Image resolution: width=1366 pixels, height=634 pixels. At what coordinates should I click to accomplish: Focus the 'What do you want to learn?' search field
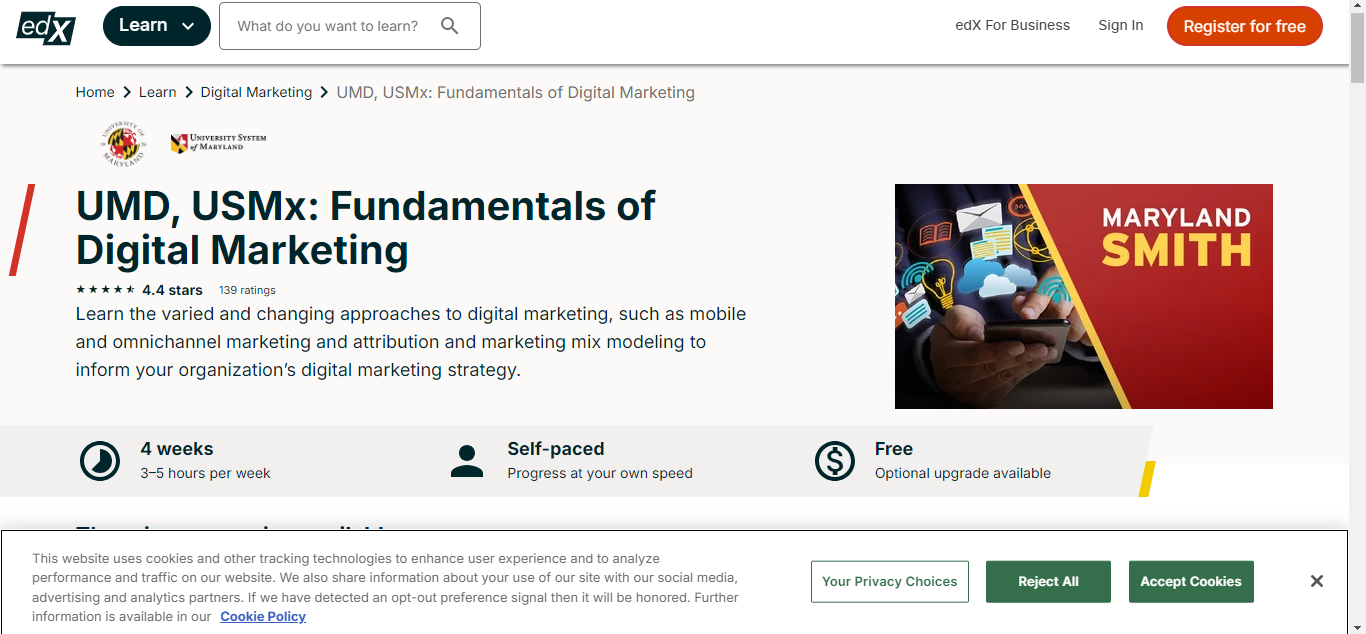tap(350, 26)
